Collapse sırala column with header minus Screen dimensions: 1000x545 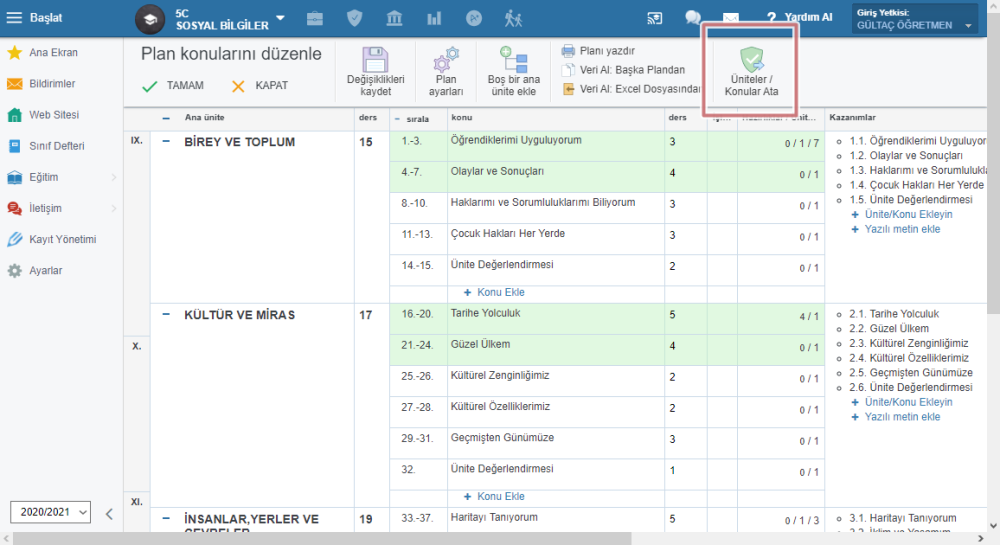pos(397,119)
